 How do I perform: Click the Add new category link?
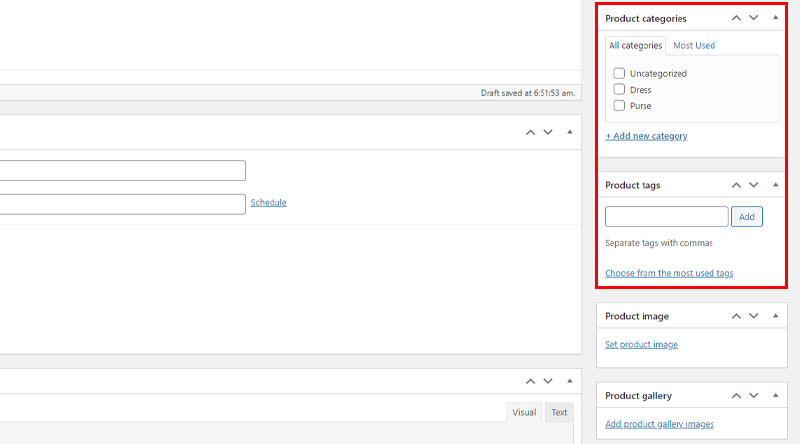646,136
